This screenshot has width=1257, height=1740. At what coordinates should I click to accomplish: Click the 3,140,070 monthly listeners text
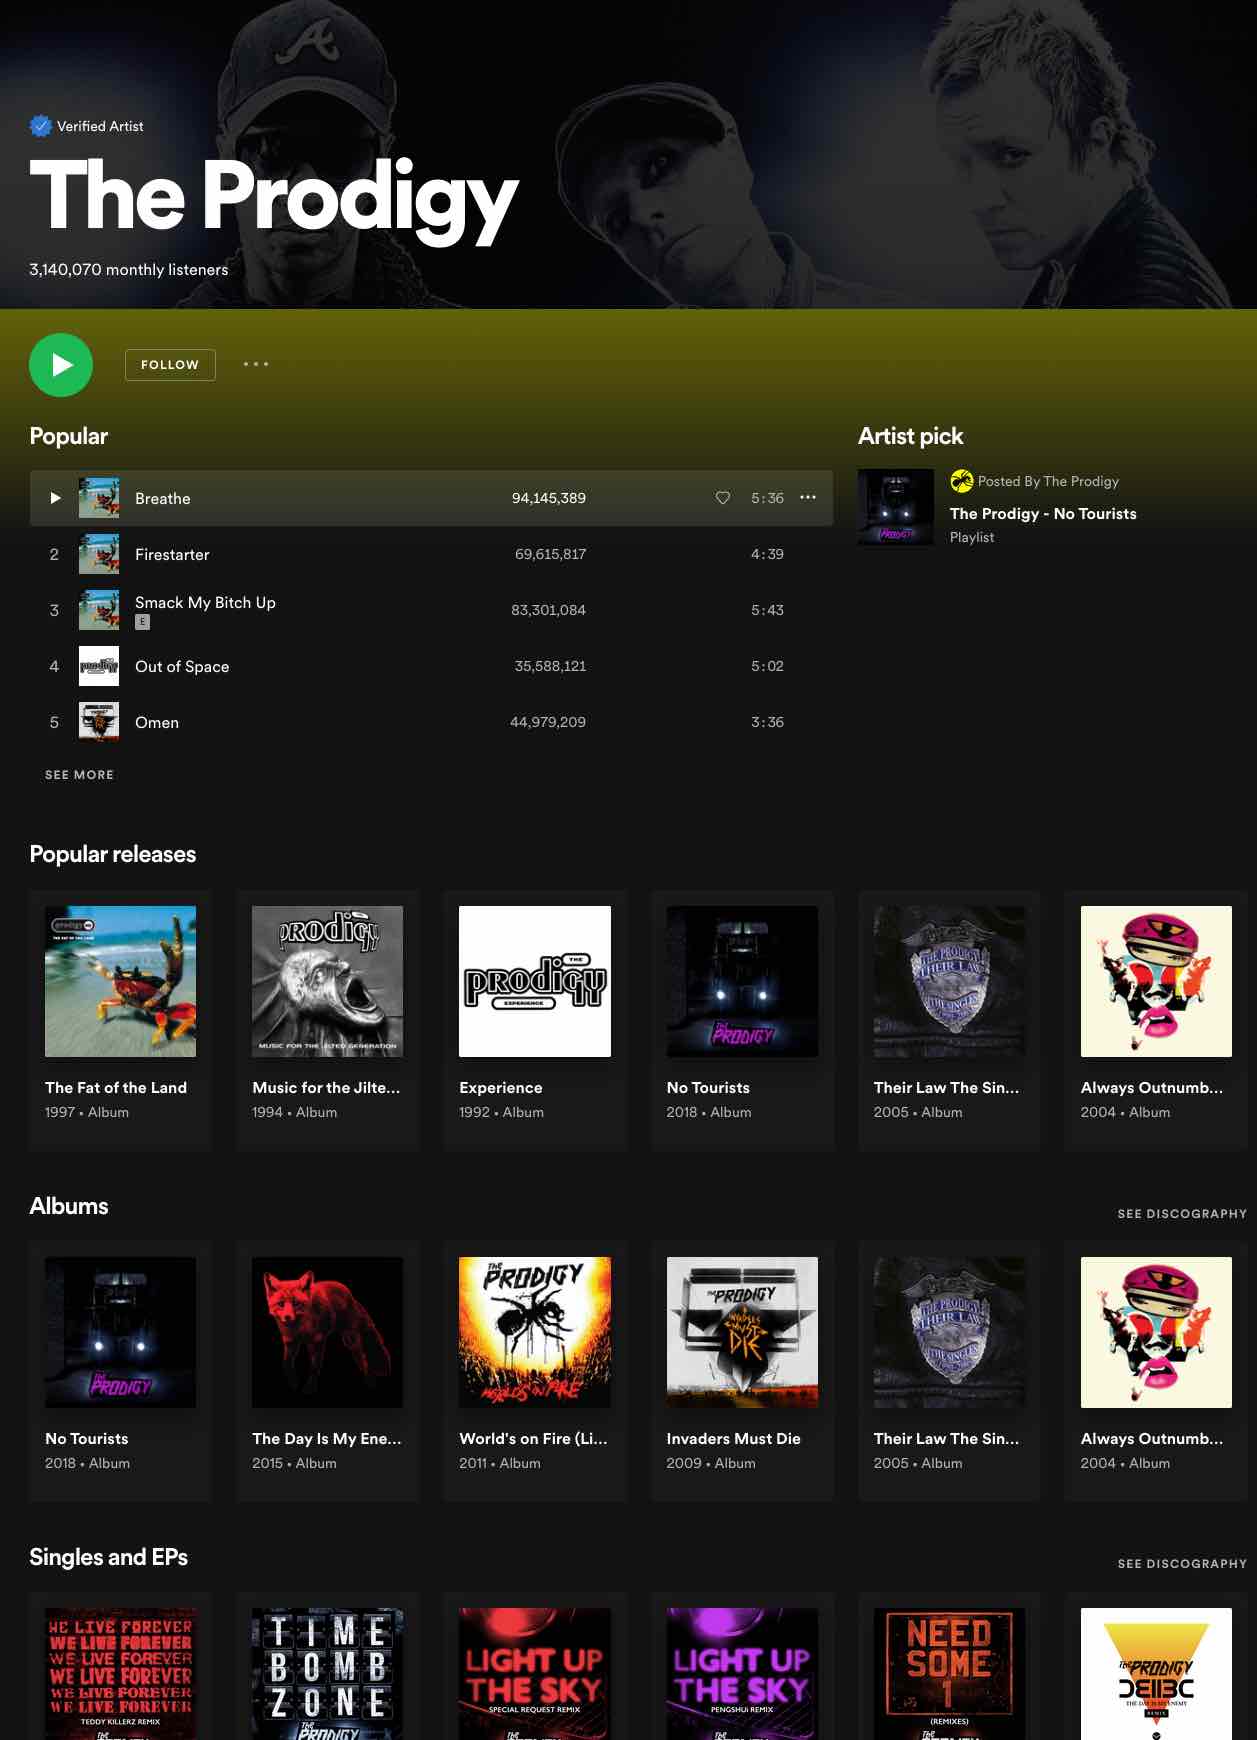128,269
